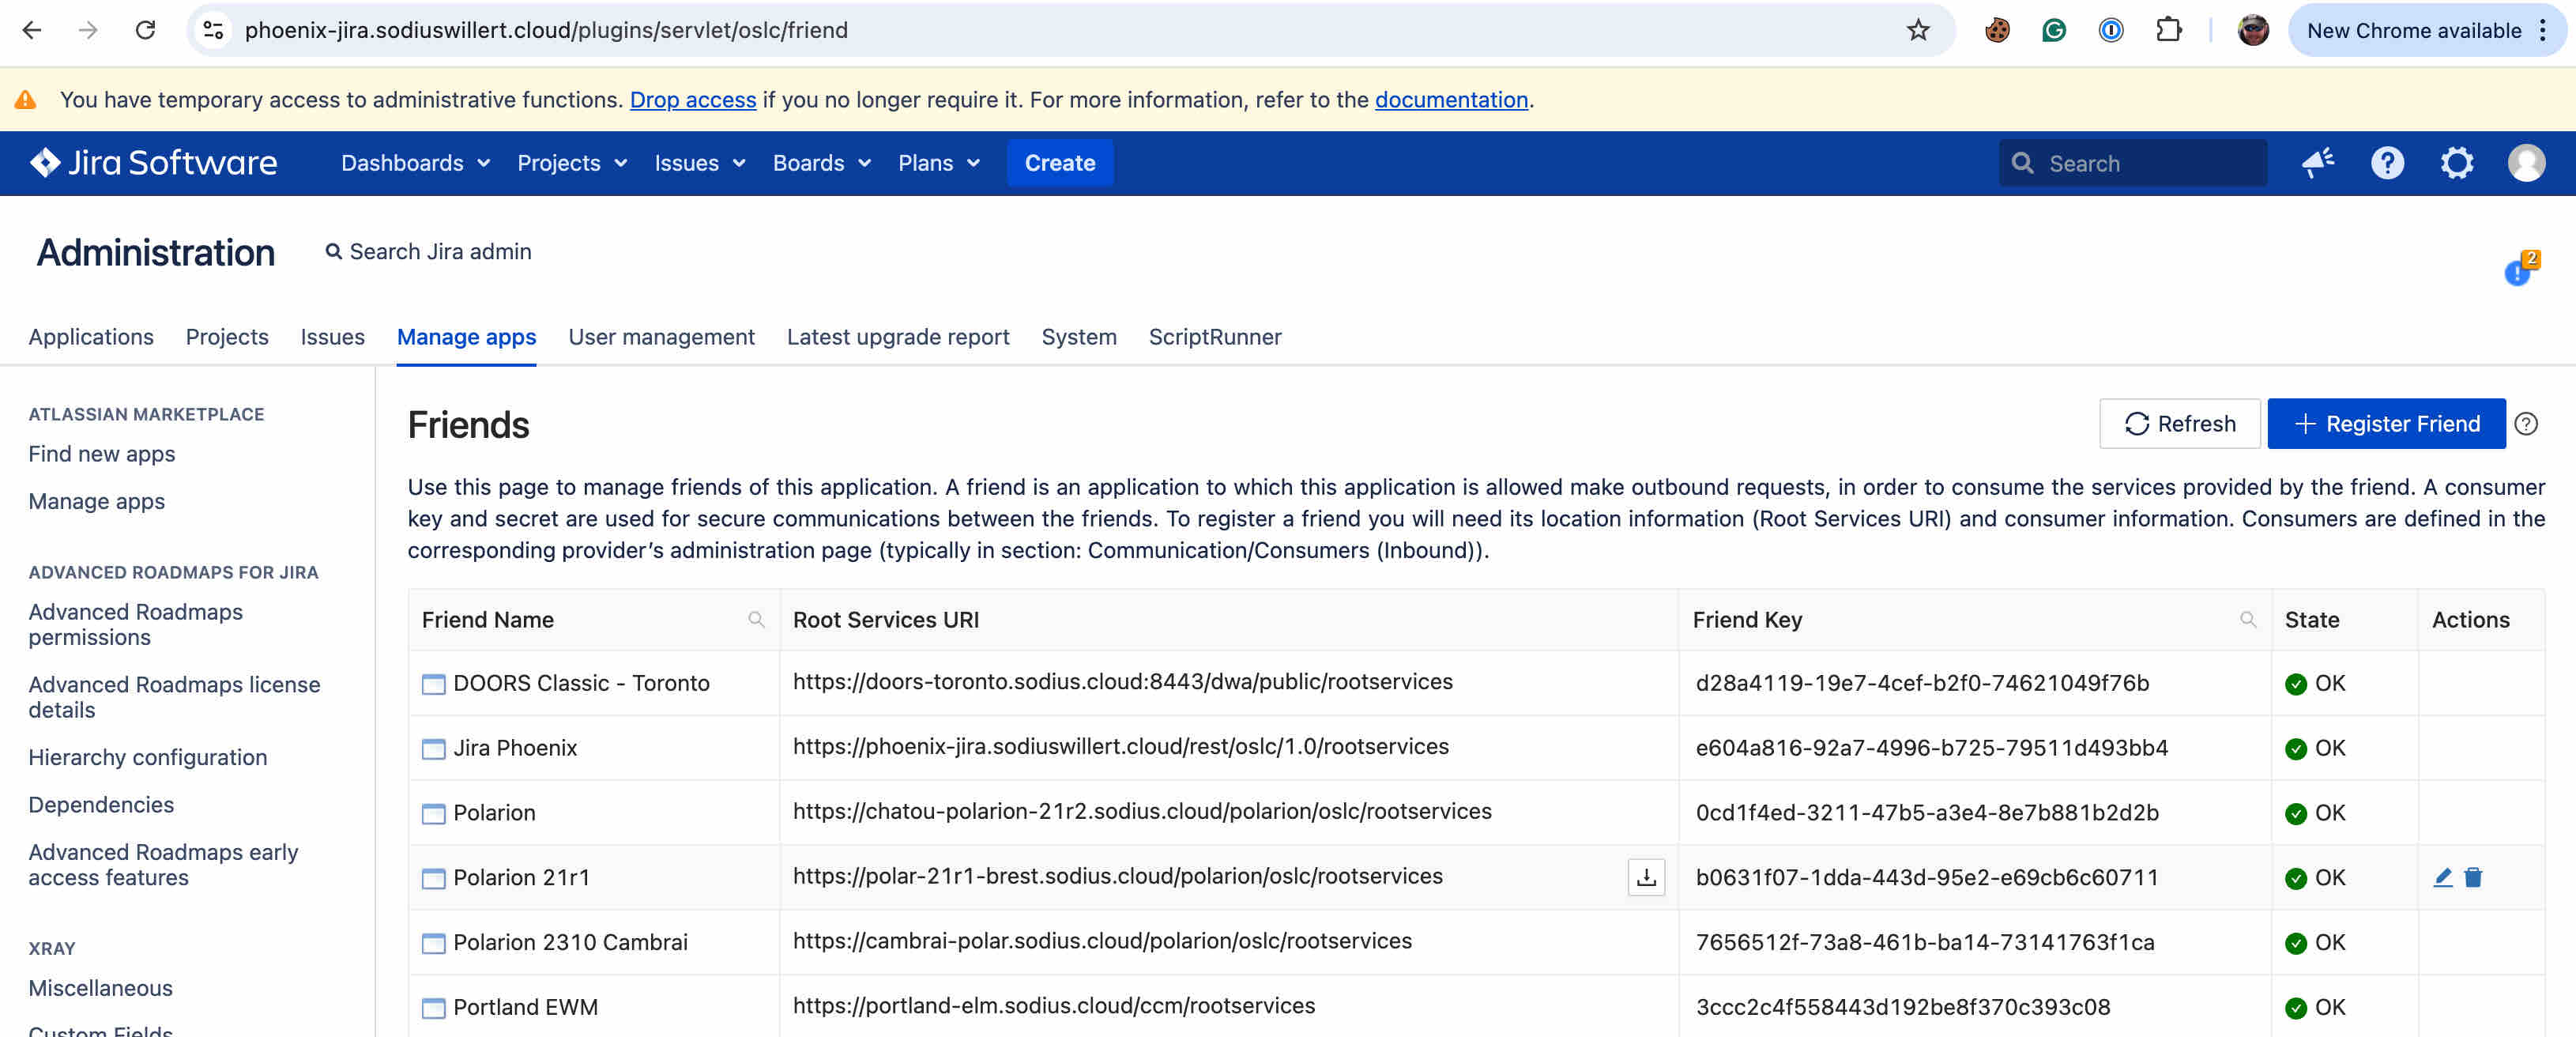Open Chrome profile avatar

(2252, 30)
